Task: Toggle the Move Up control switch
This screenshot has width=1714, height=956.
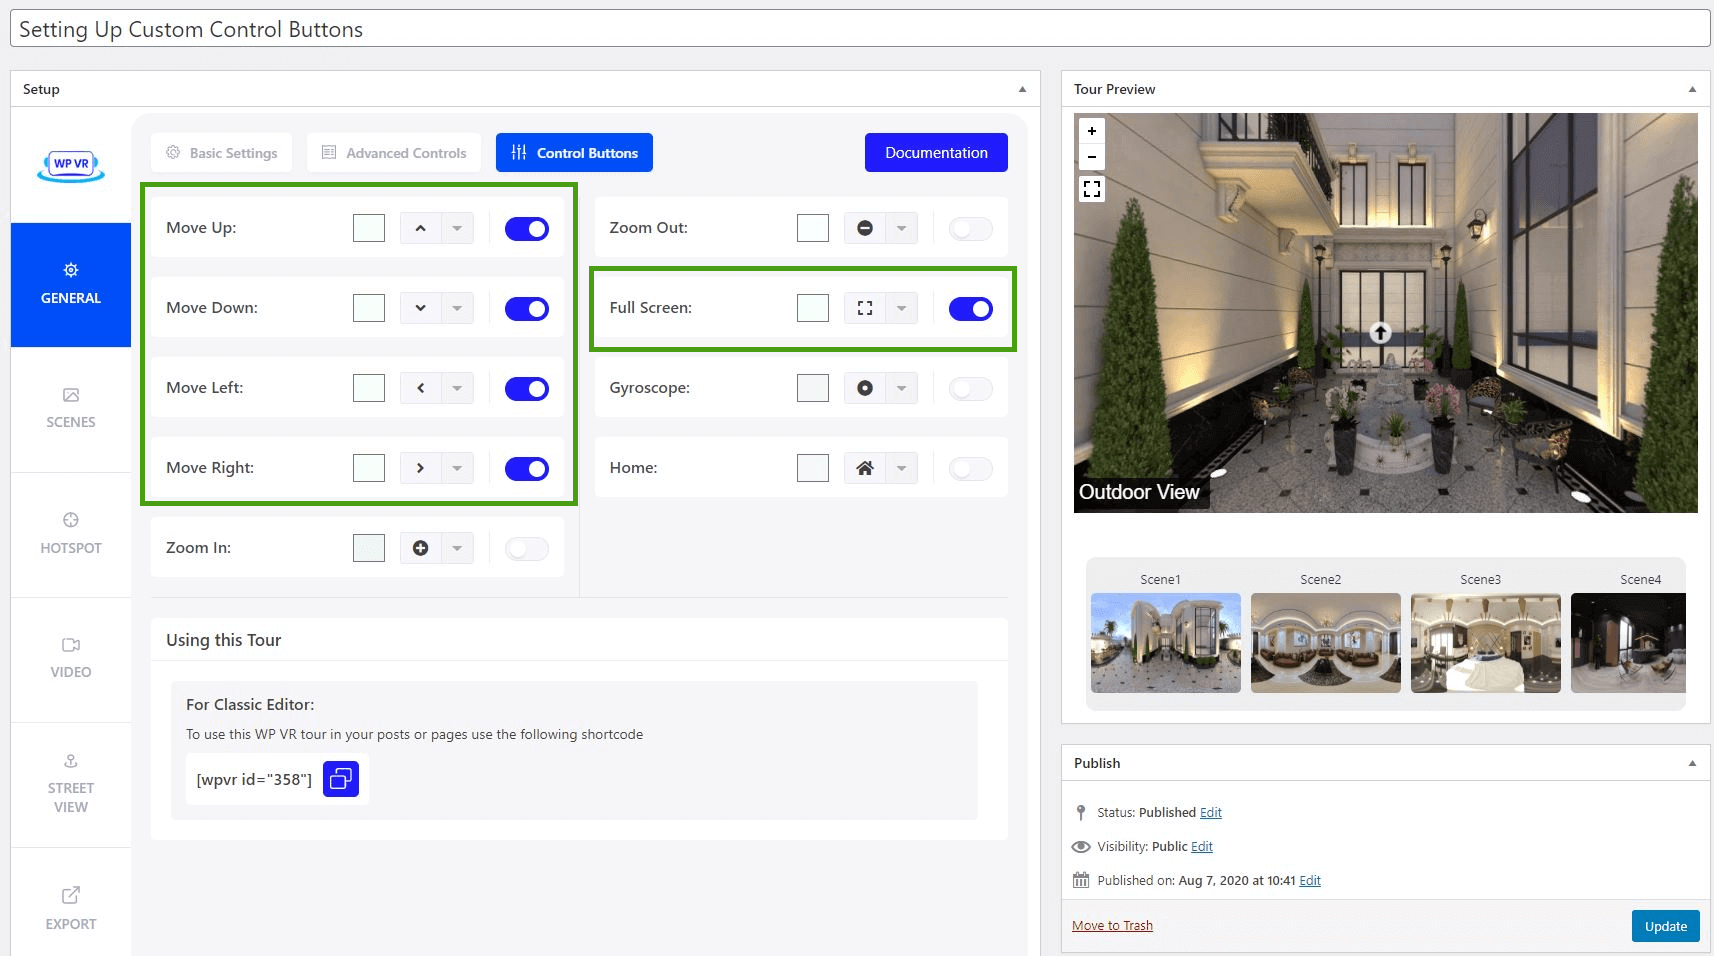Action: click(x=527, y=229)
